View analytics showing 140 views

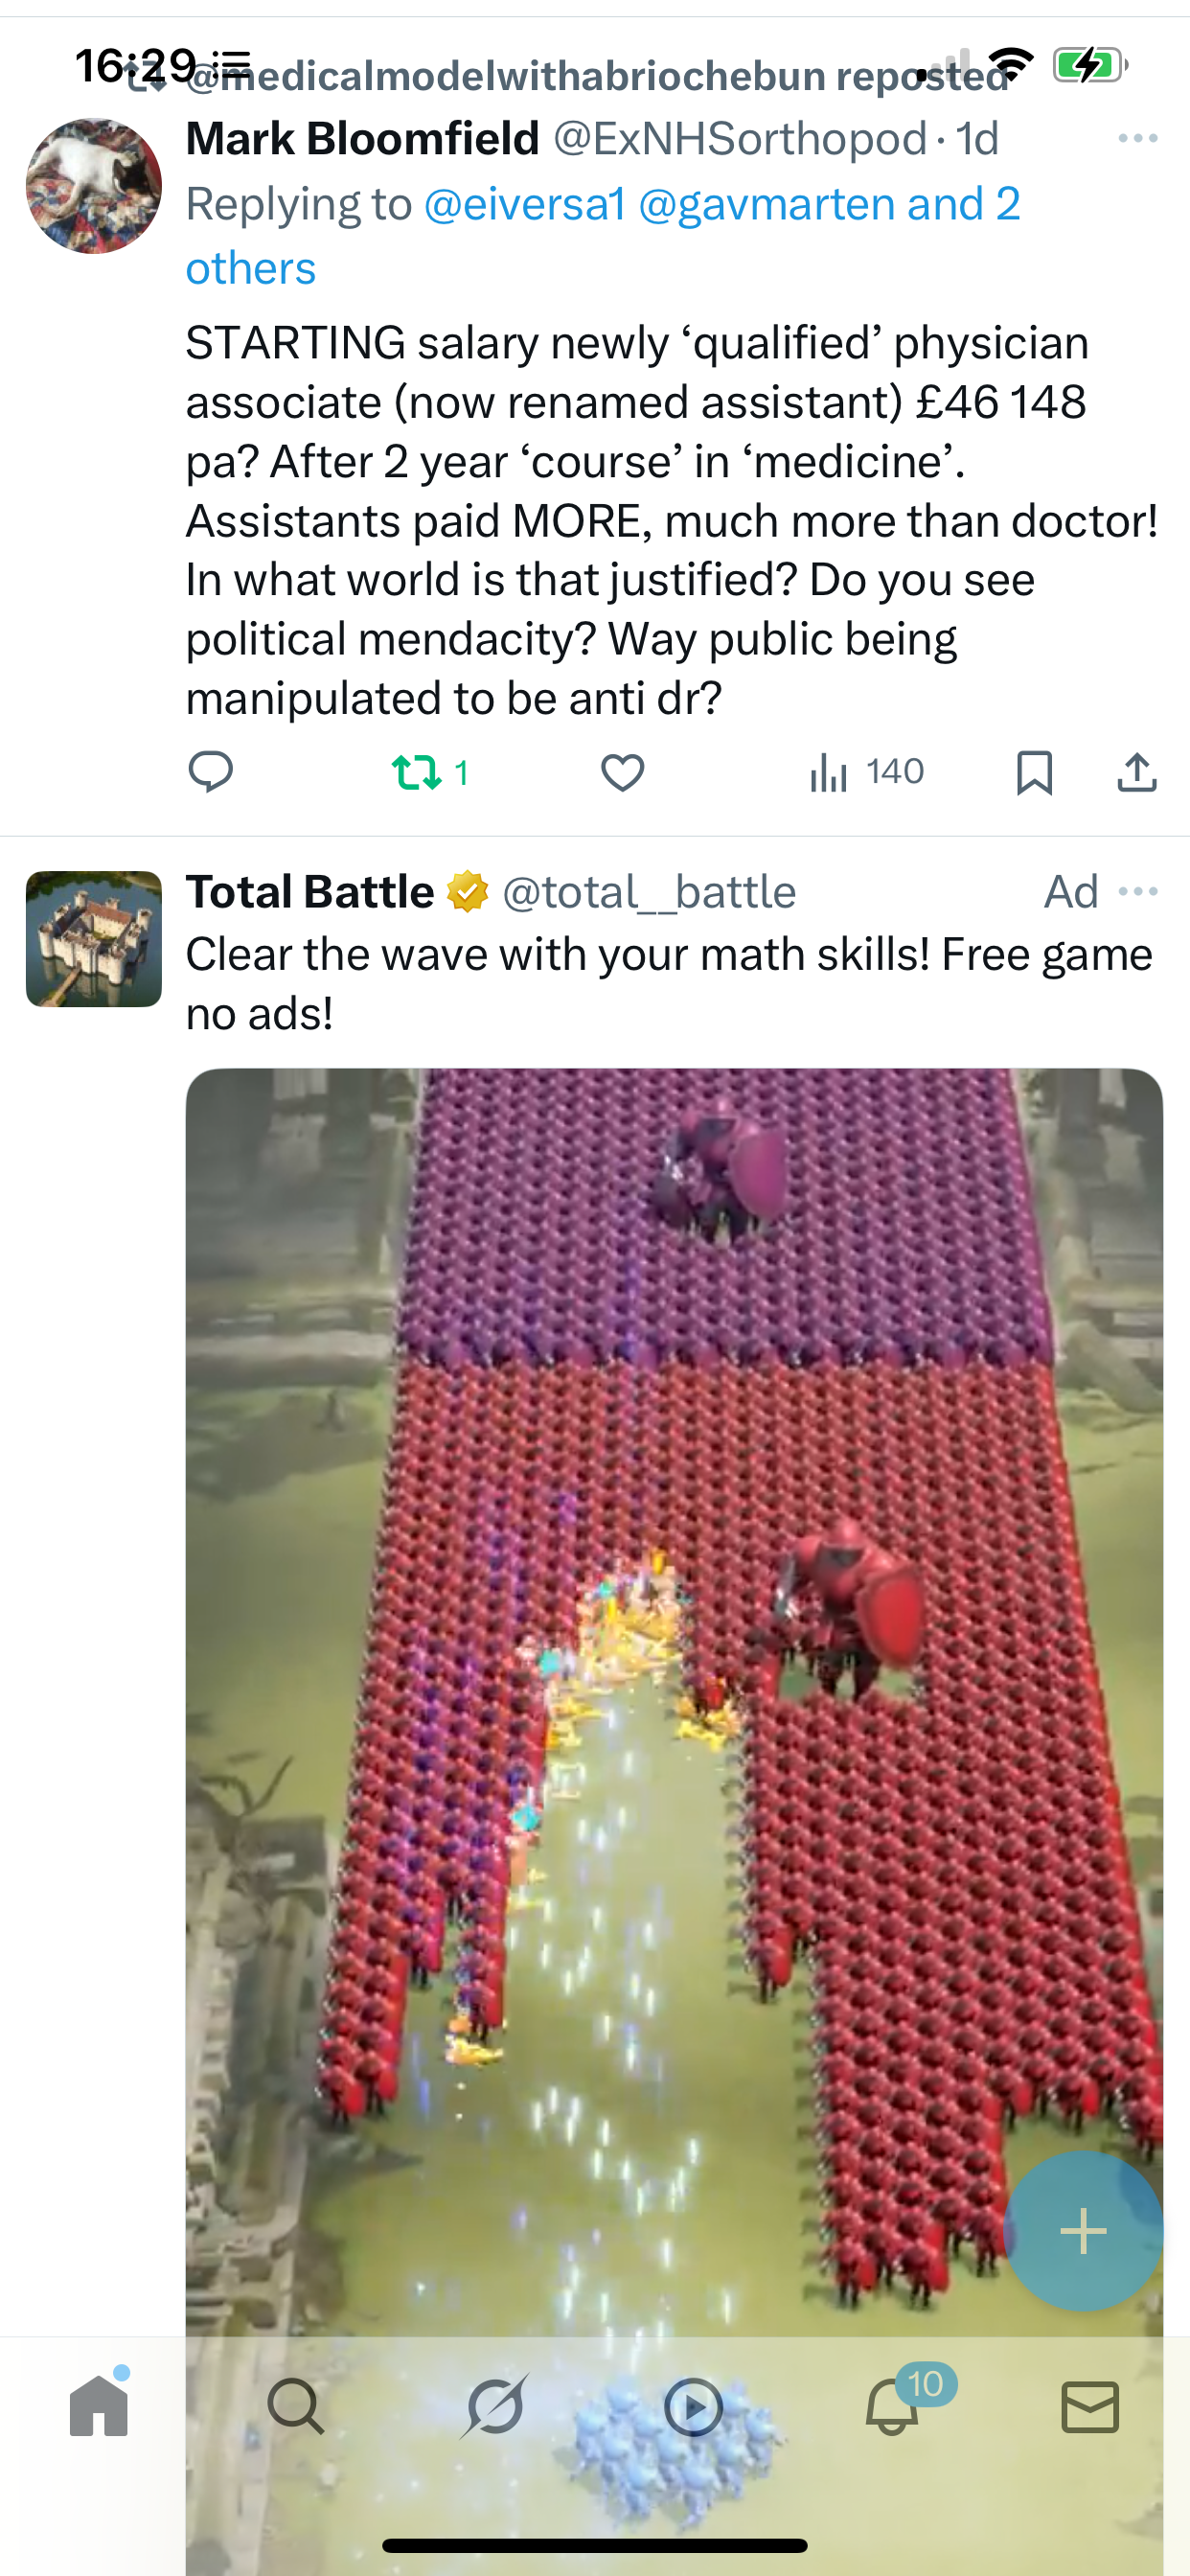coord(866,772)
